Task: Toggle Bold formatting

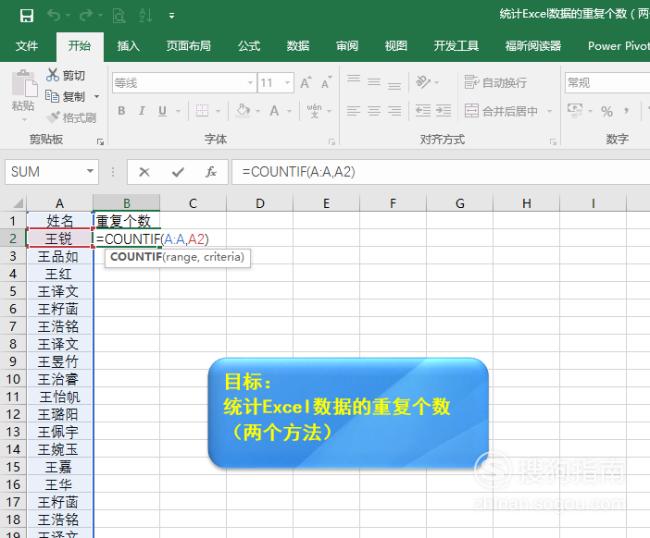Action: (121, 111)
